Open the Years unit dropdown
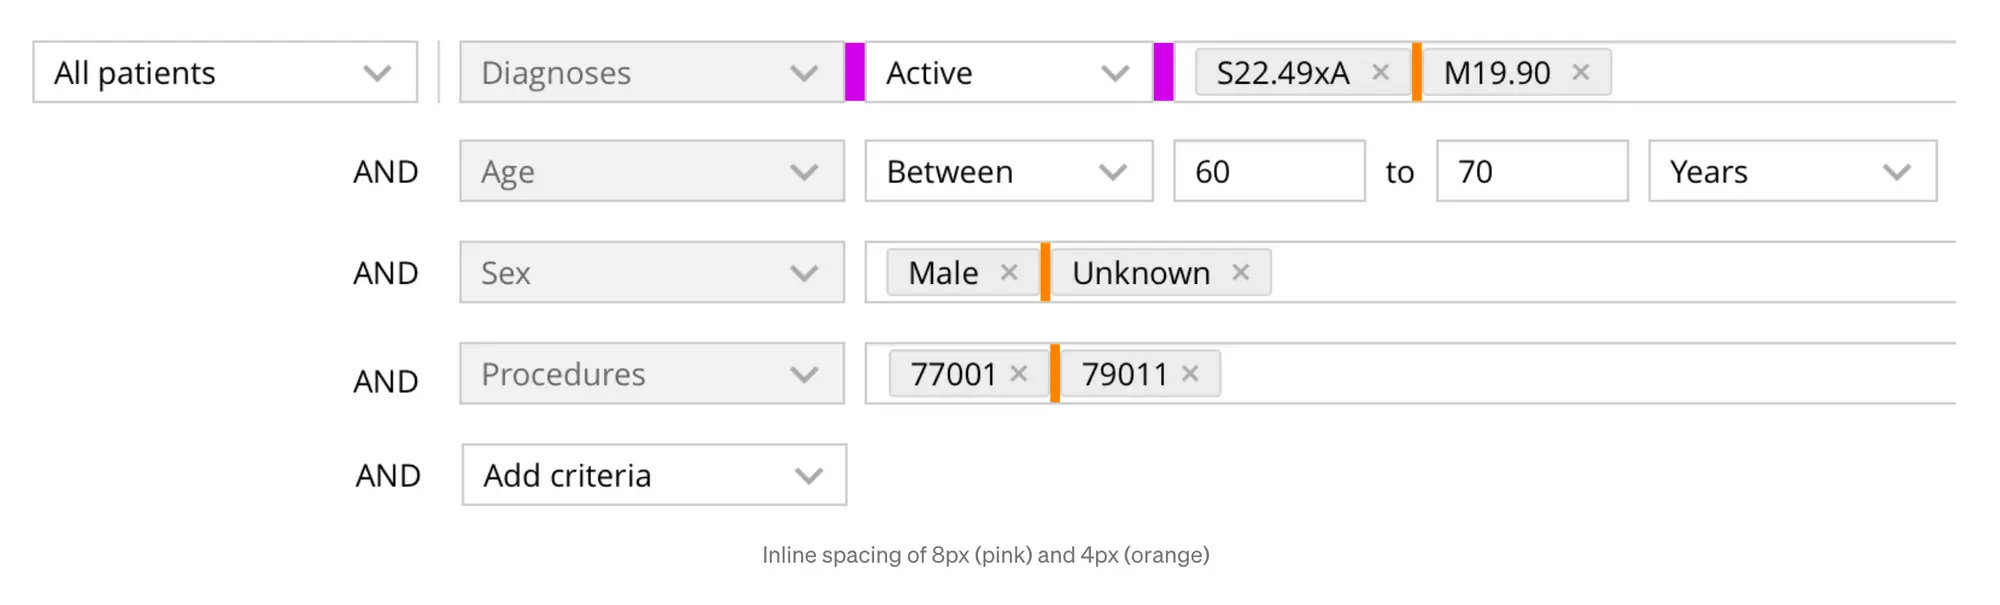The width and height of the screenshot is (2000, 605). point(1792,172)
